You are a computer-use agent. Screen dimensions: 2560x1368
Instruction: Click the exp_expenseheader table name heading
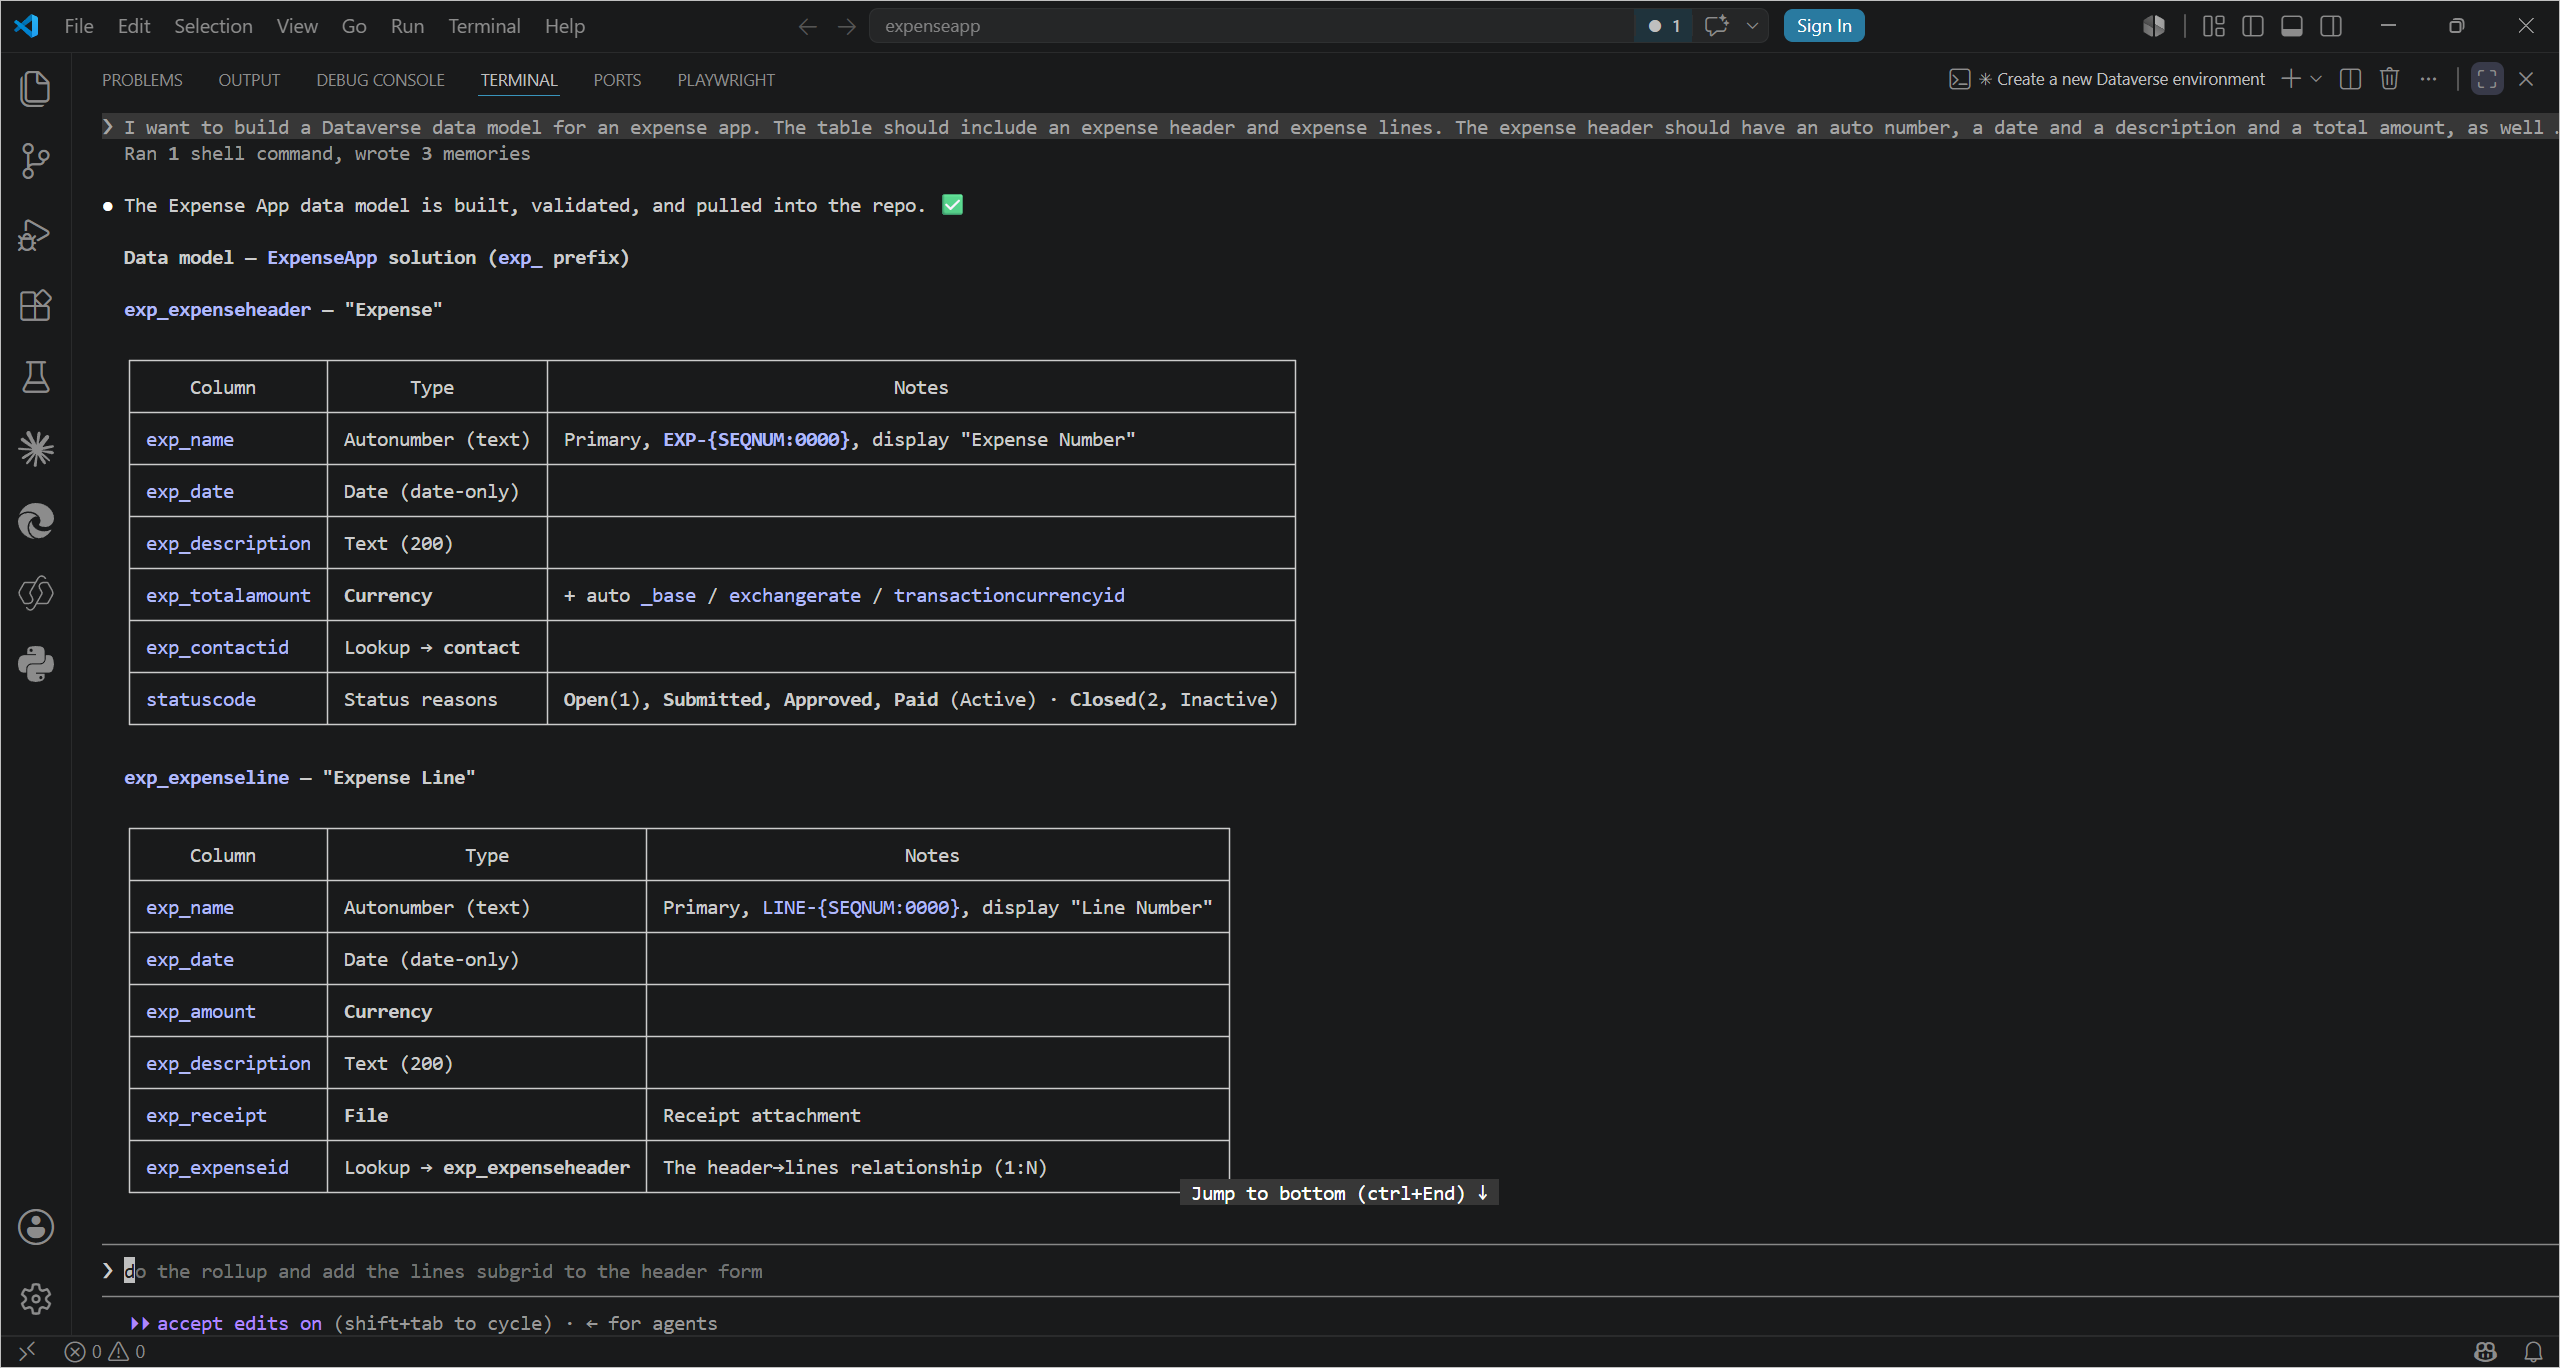point(217,310)
